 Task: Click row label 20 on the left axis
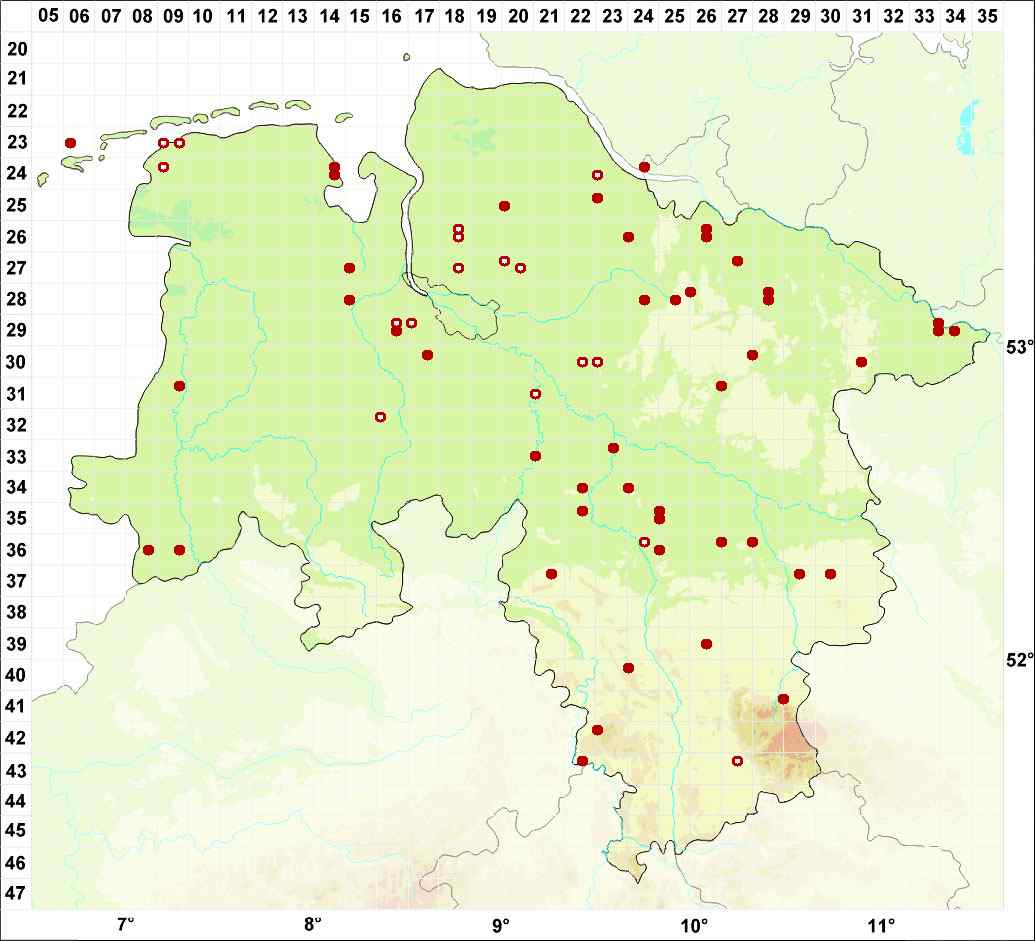click(18, 49)
